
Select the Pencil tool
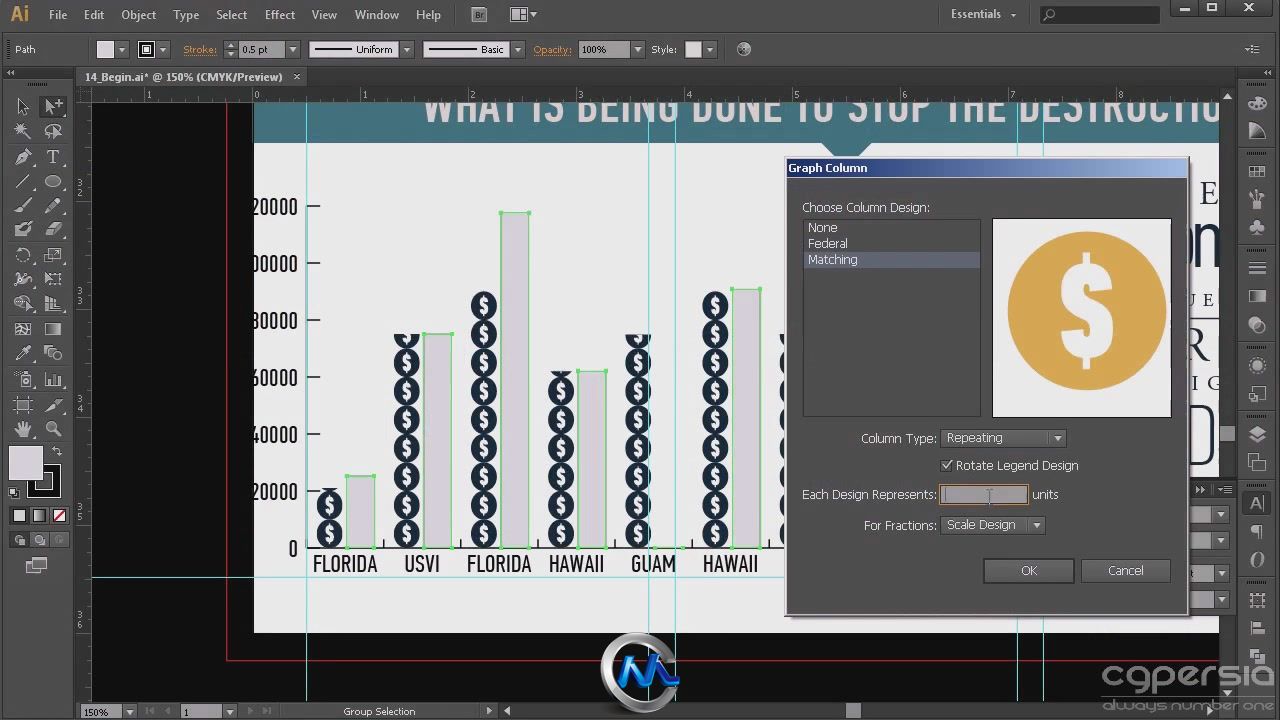coord(53,206)
